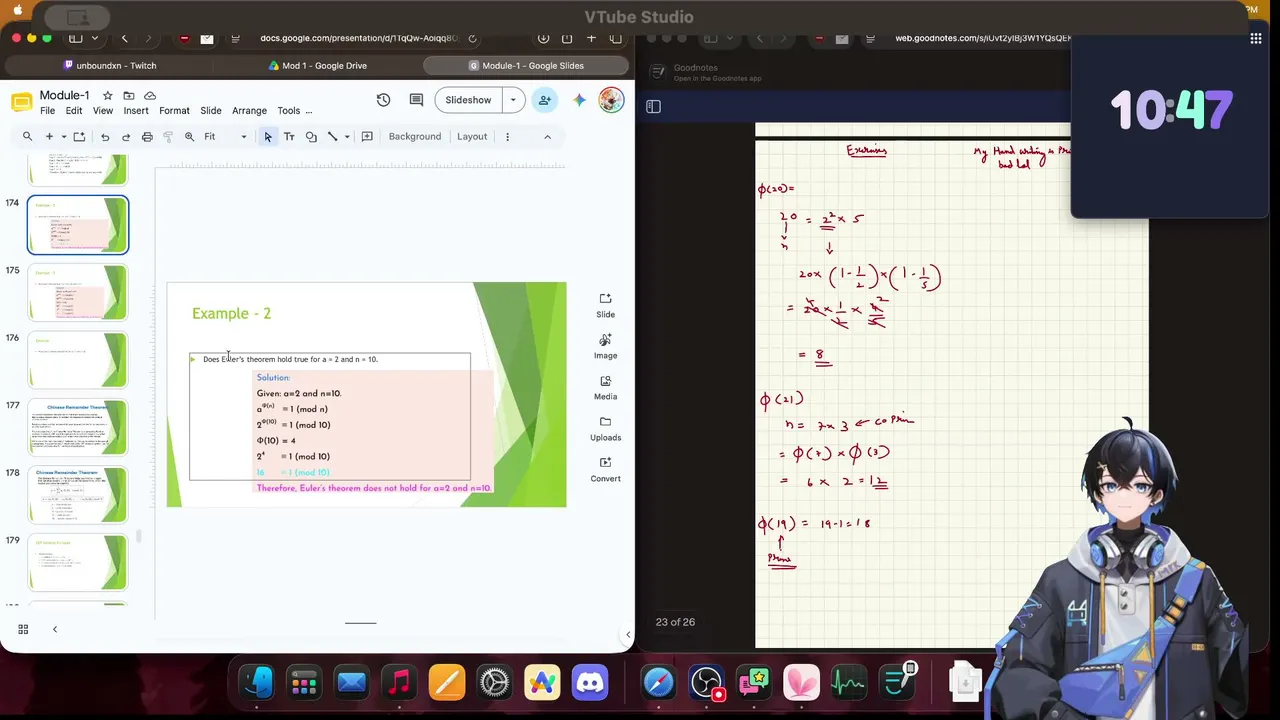The height and width of the screenshot is (720, 1280).
Task: Open version history clock icon
Action: pos(383,100)
